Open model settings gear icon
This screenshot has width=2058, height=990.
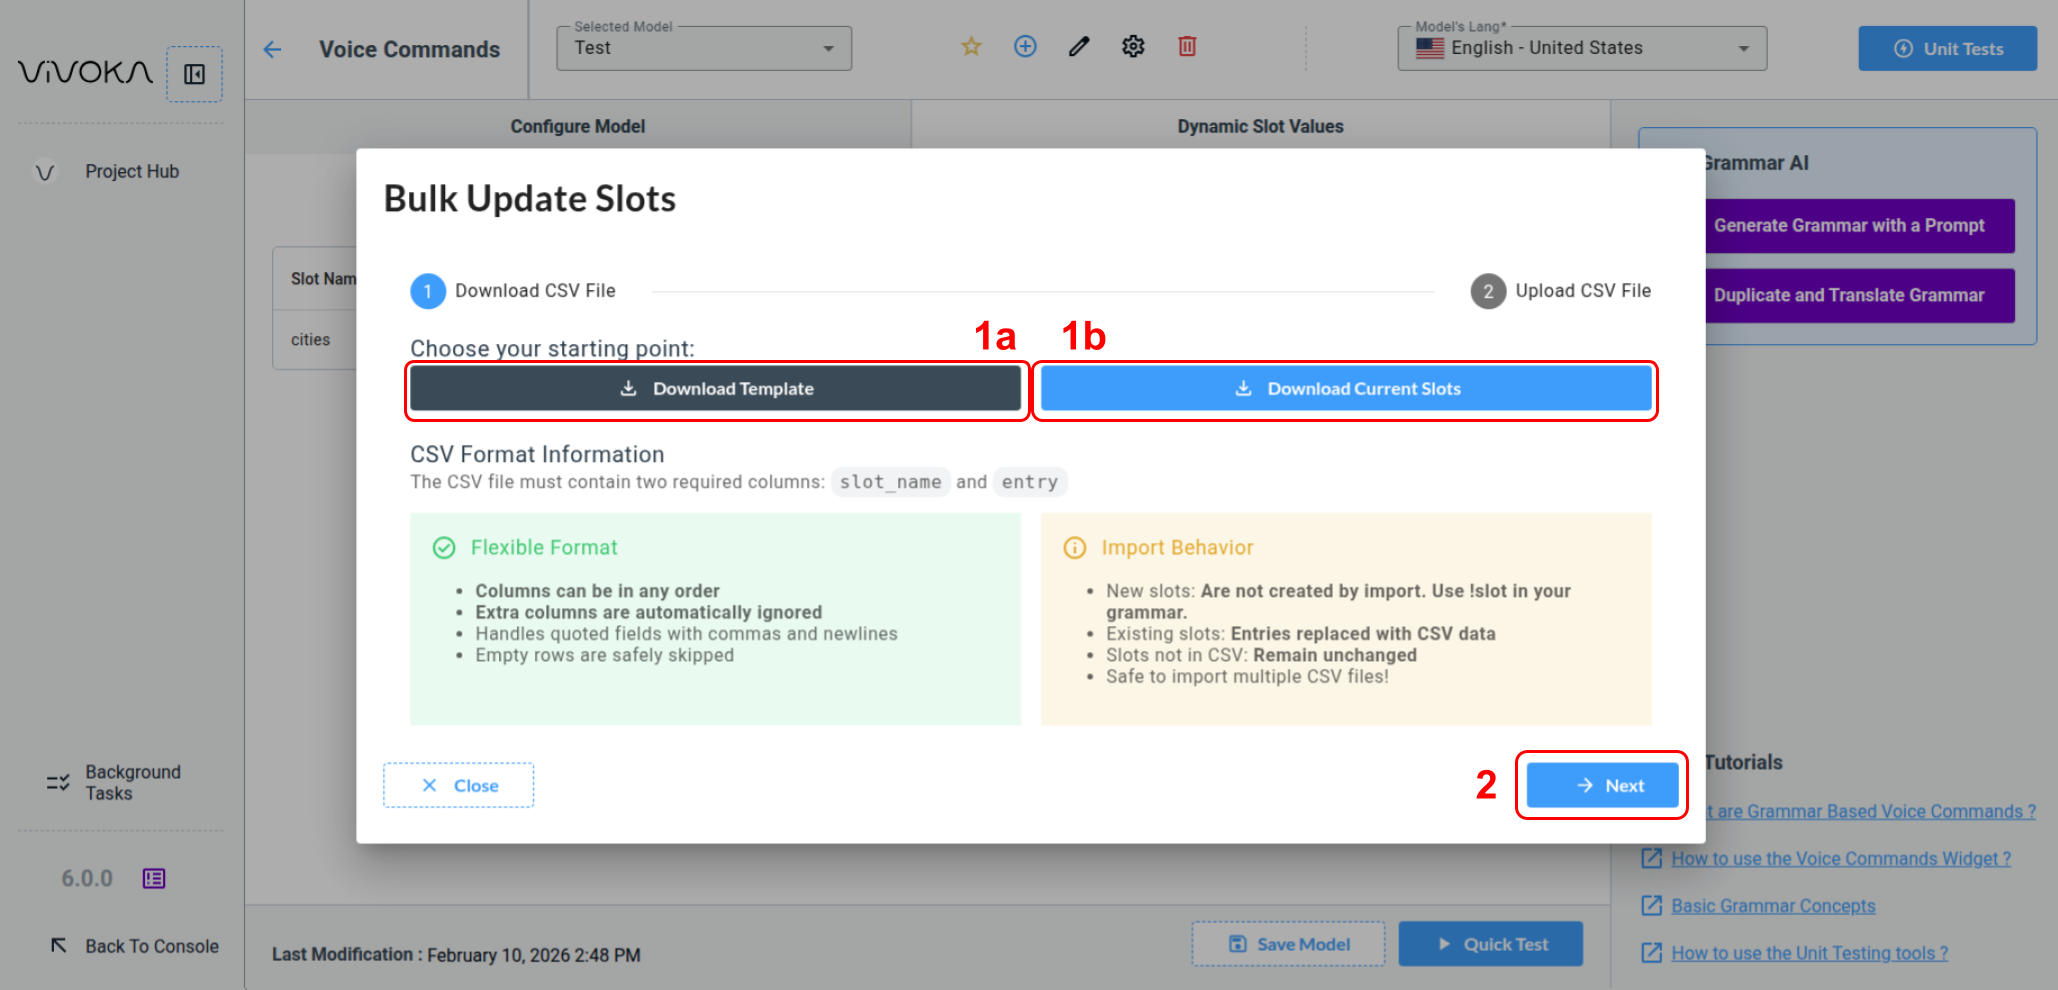tap(1133, 47)
